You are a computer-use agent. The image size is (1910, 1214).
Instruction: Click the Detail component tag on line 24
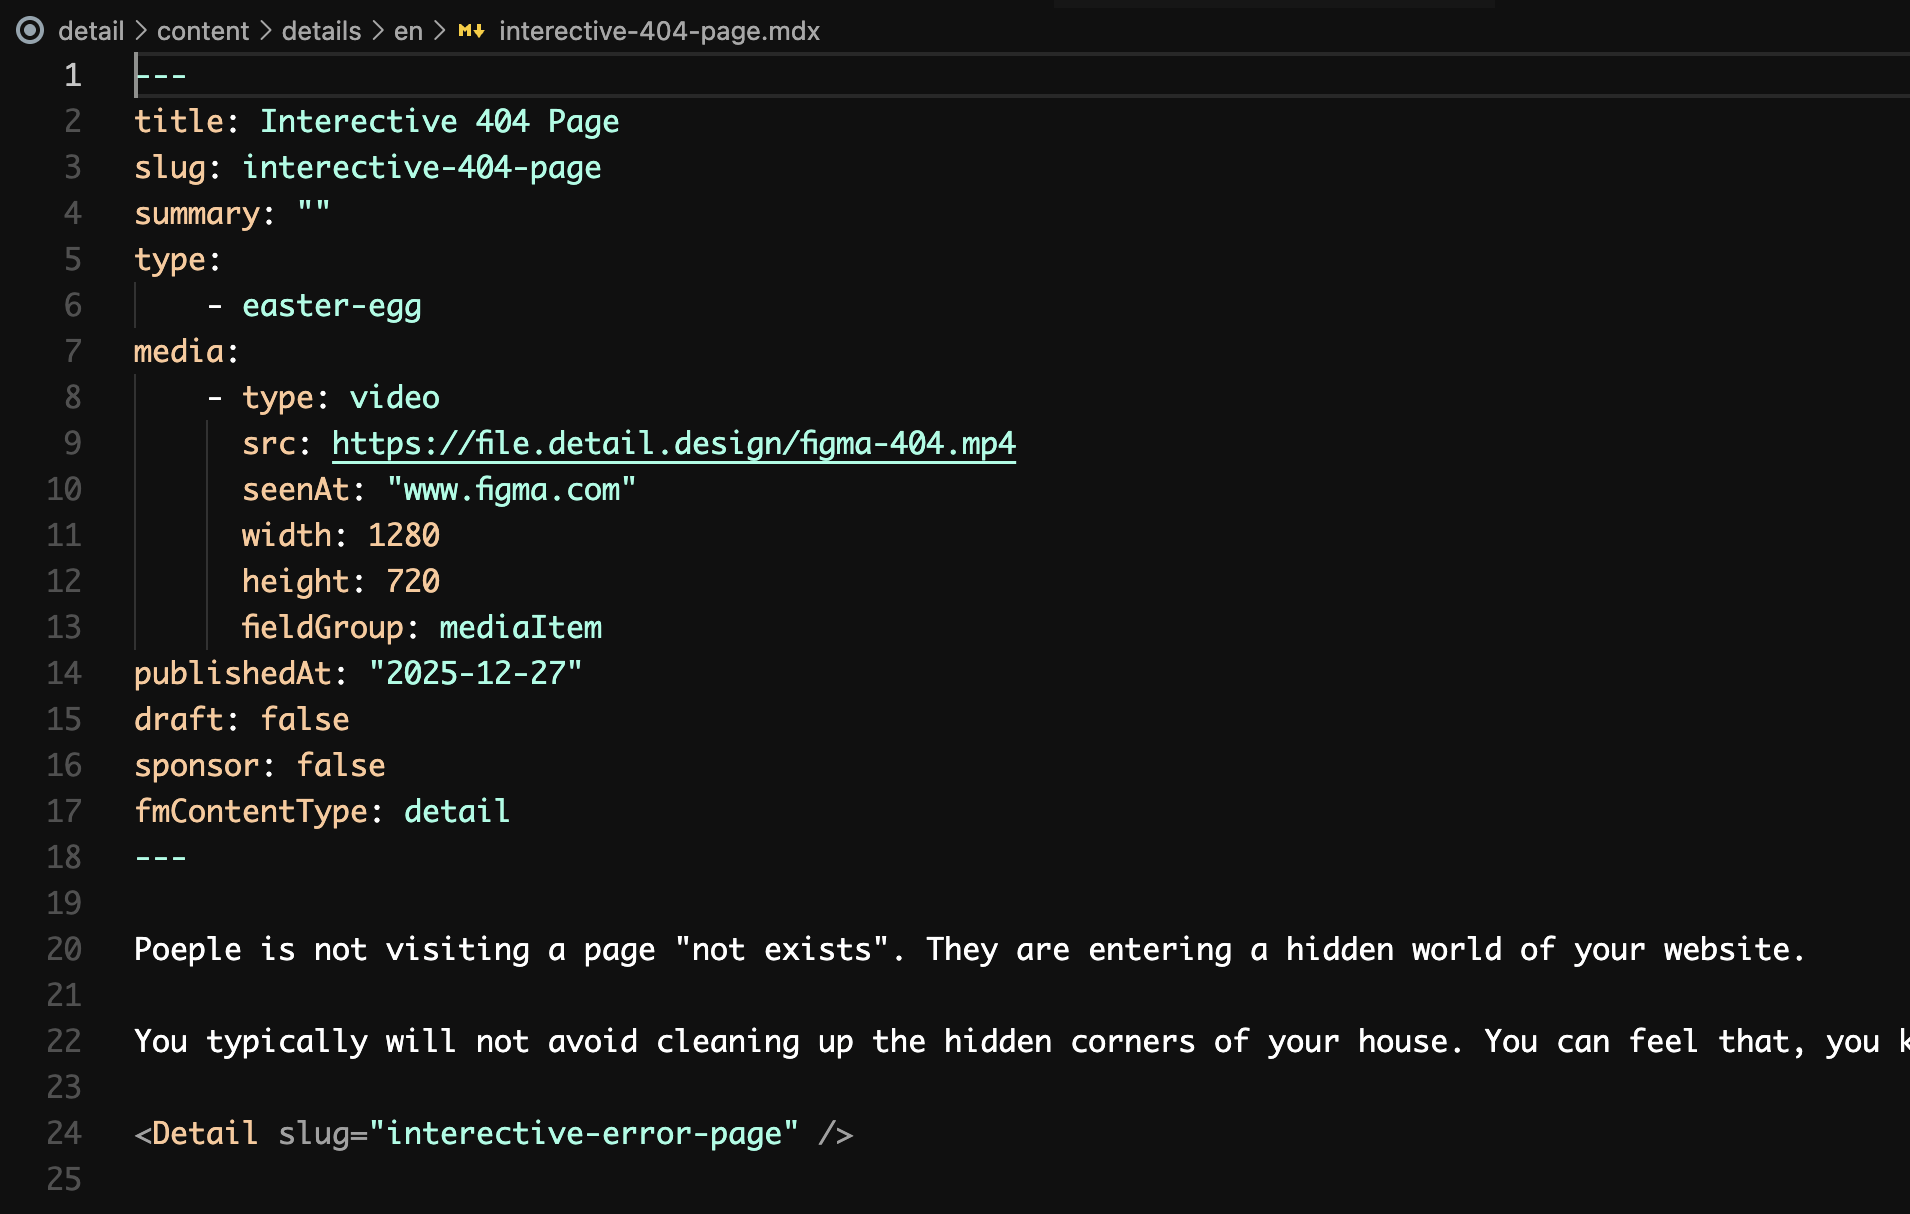tap(204, 1133)
